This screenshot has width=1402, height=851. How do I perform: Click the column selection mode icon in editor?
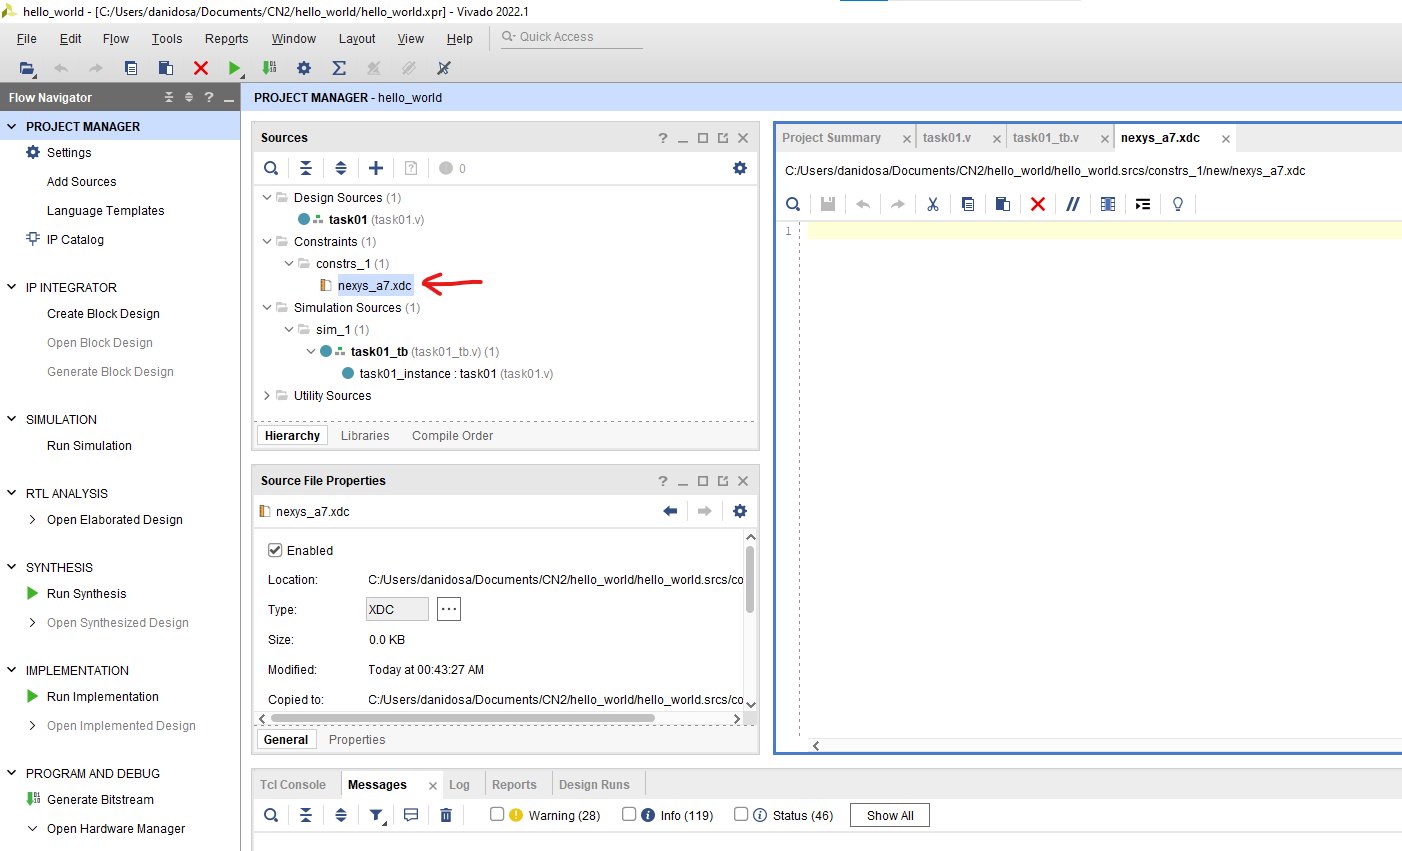pos(1108,204)
